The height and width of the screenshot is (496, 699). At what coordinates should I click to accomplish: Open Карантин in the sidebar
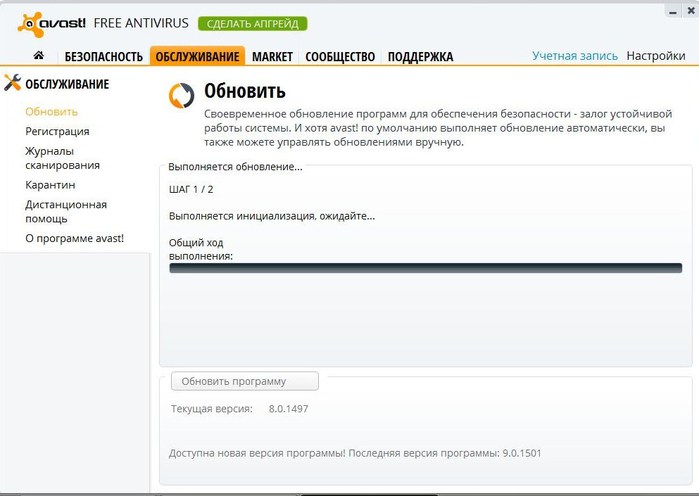50,184
